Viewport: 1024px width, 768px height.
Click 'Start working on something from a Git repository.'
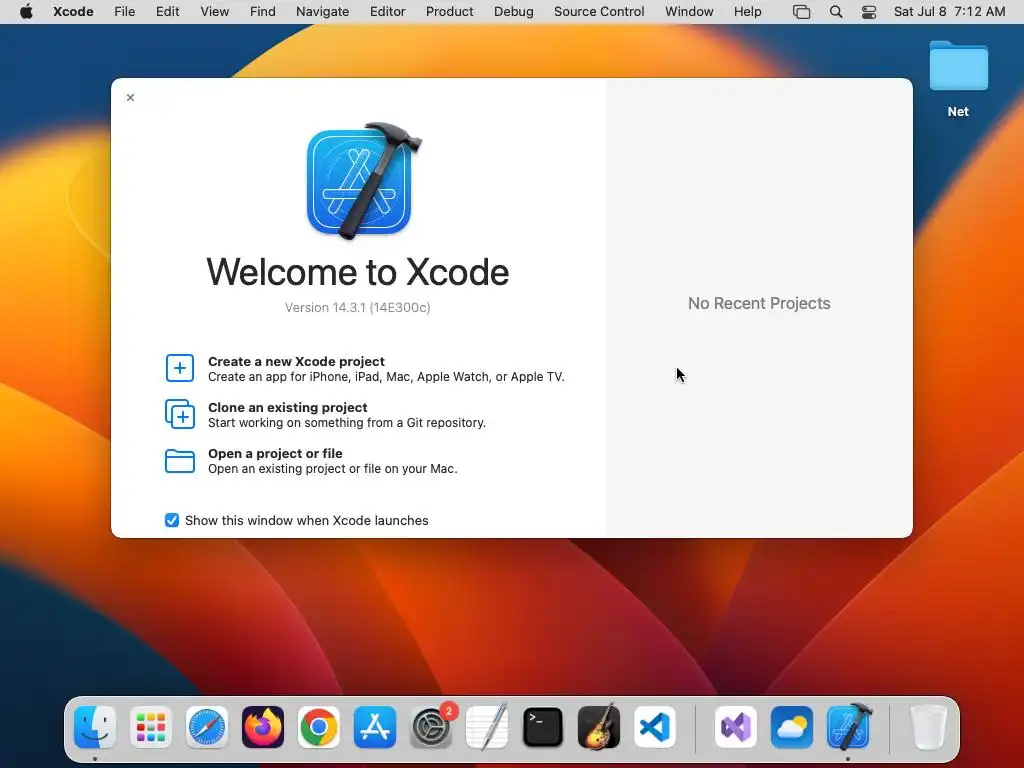coord(347,423)
